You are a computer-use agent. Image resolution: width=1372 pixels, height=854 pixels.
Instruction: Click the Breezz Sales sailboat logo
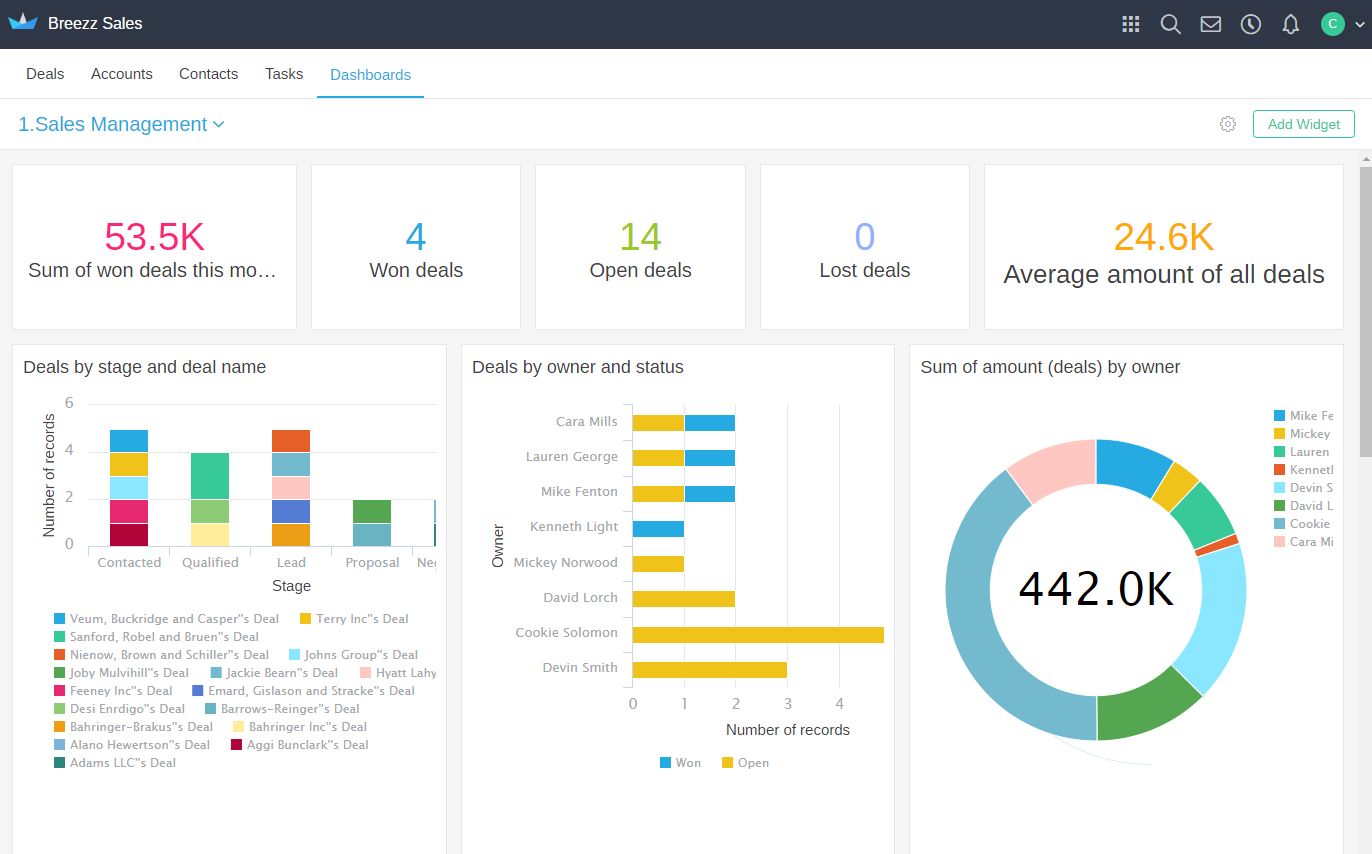pos(23,23)
